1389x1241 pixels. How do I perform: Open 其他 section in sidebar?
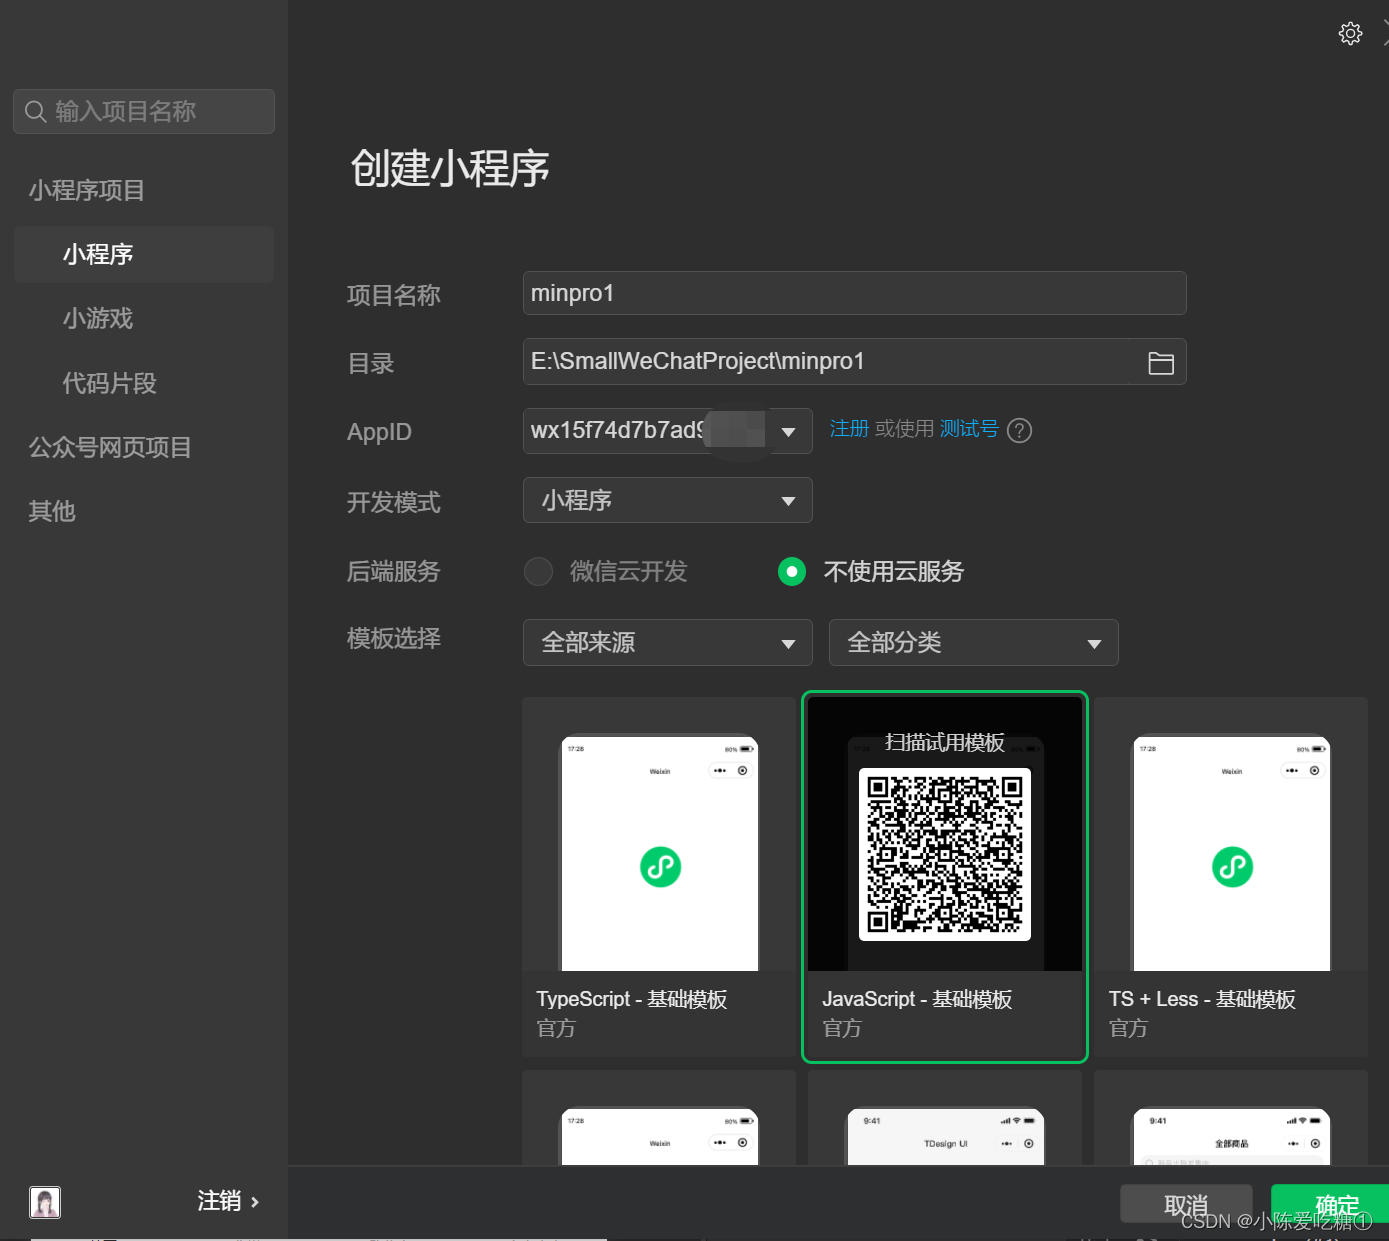[x=52, y=511]
